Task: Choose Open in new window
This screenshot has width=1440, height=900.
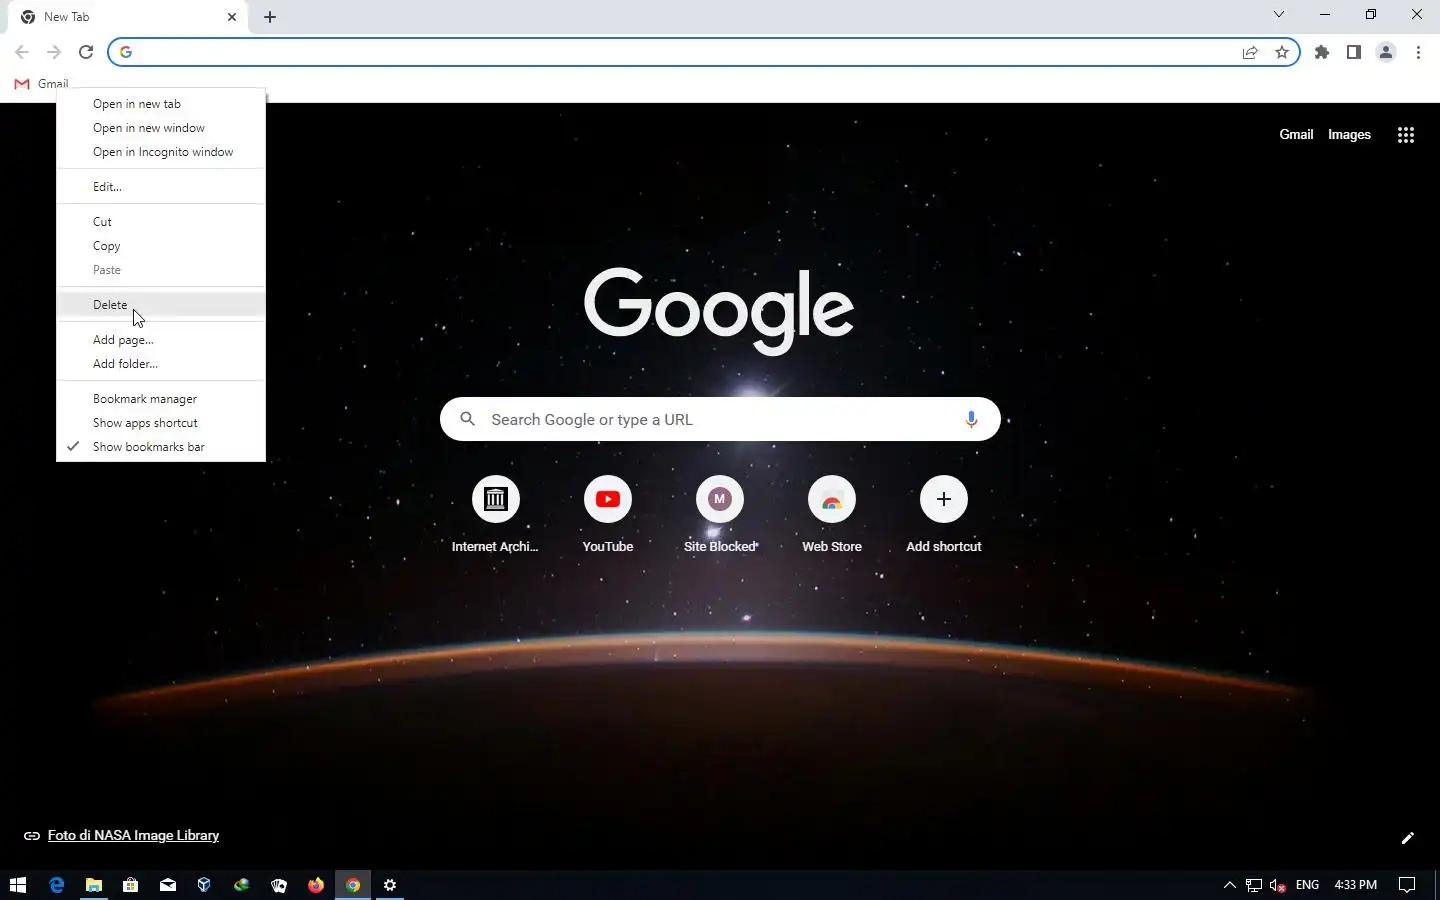Action: point(161,128)
